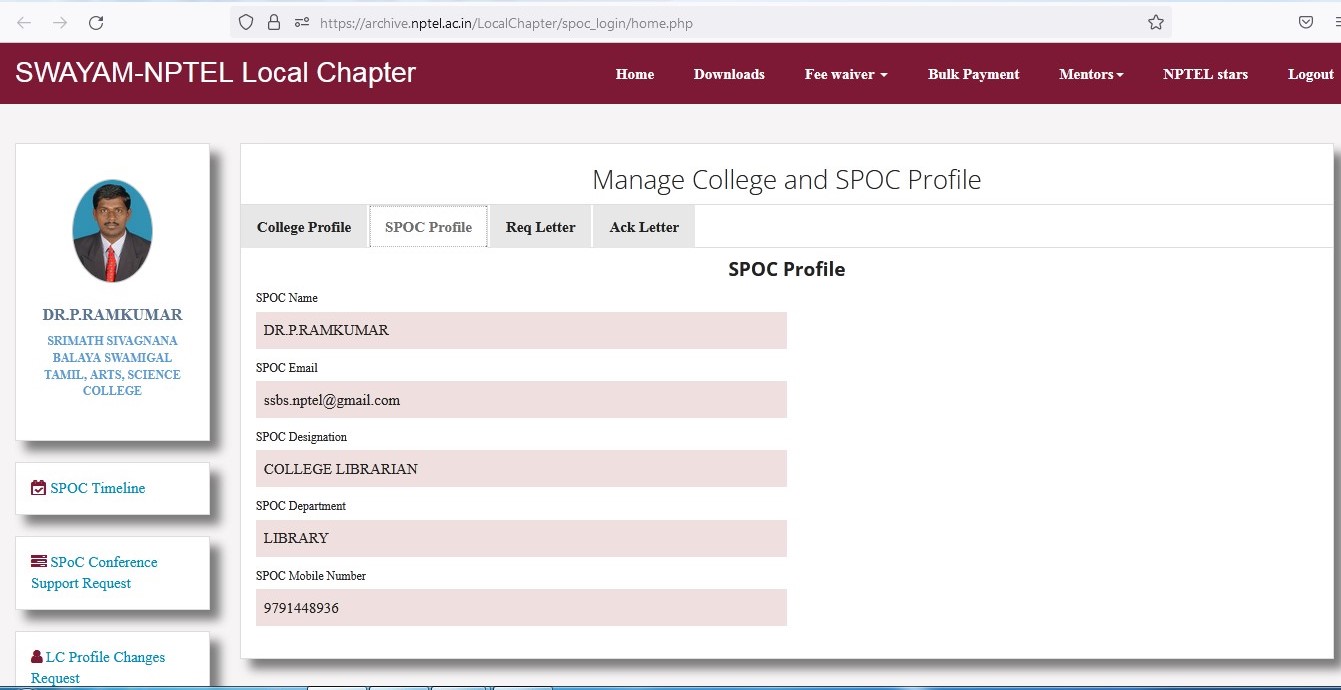Click the SPOC Designation label
The width and height of the screenshot is (1341, 690).
point(302,437)
